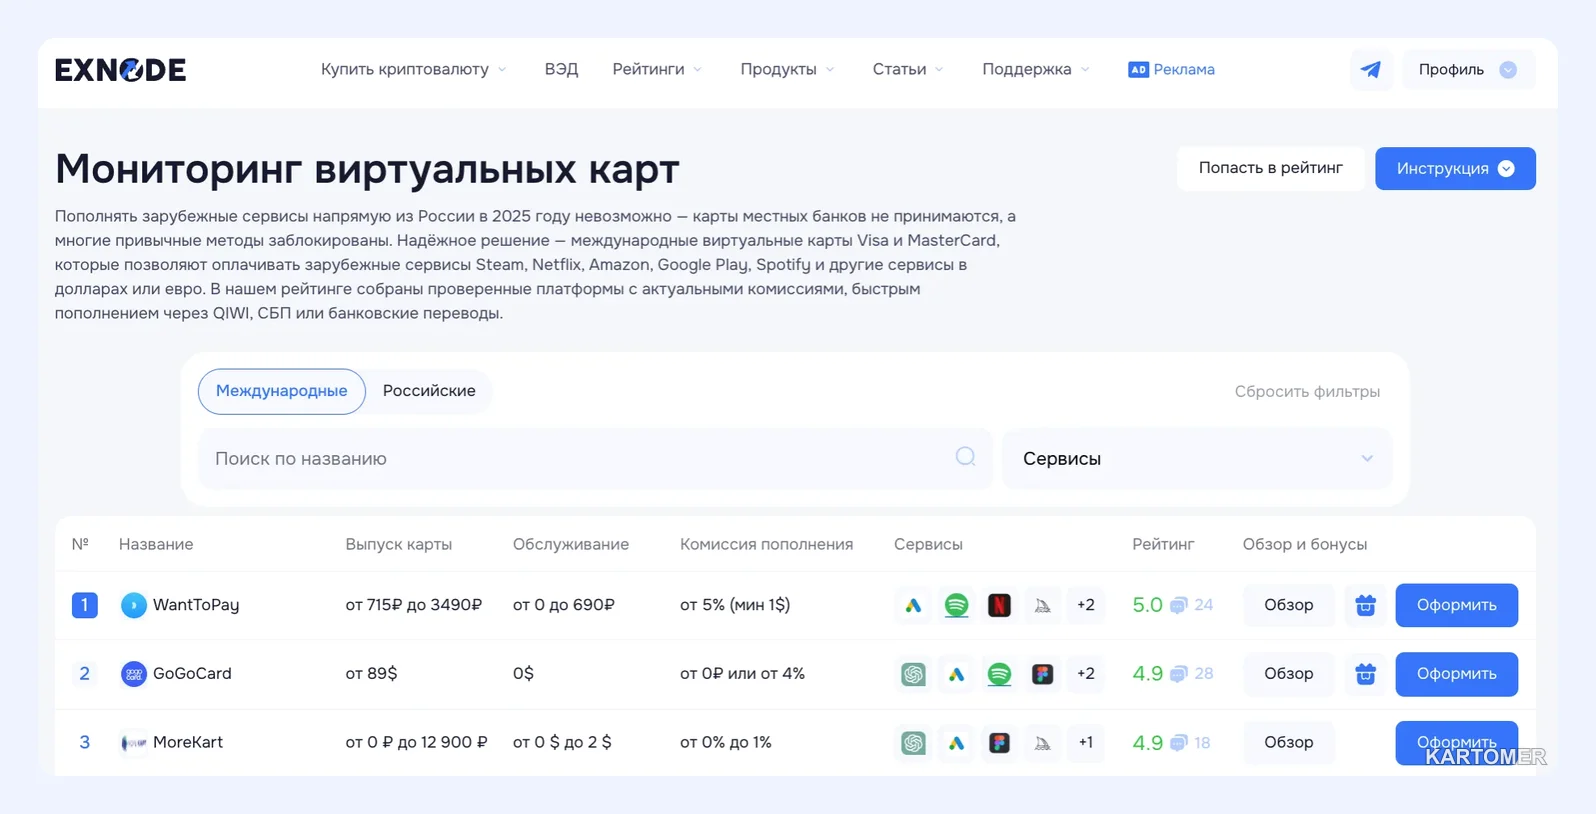Switch to Российские tab
The image size is (1596, 814).
click(x=429, y=391)
